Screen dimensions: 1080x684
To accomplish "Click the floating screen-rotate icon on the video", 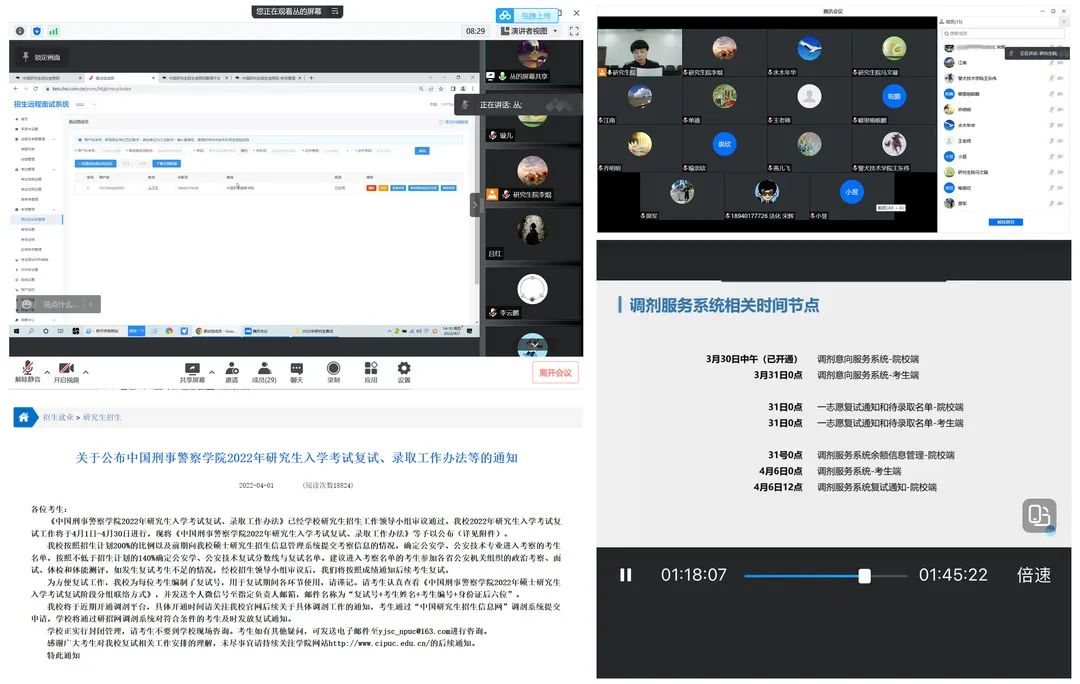I will (1039, 515).
